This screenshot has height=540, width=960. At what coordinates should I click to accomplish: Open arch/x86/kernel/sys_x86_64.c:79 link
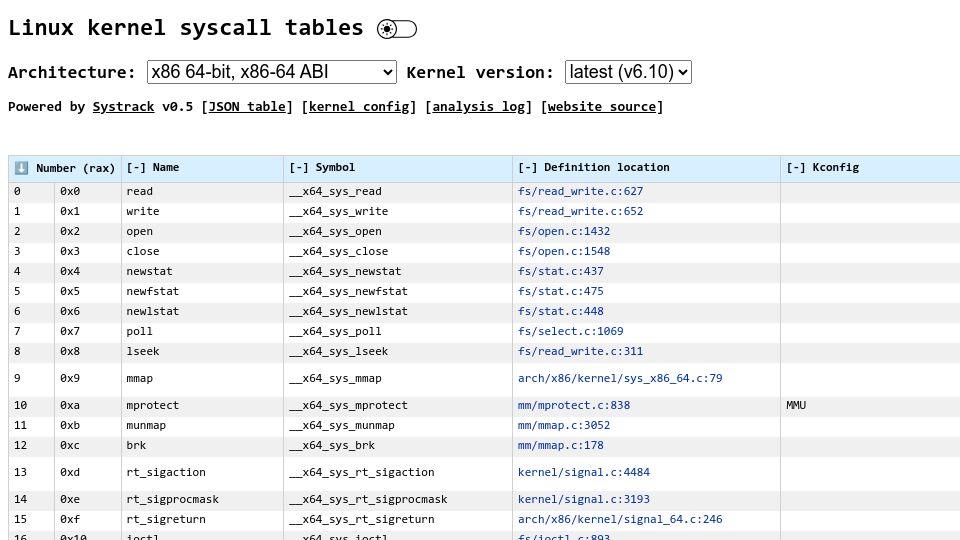[x=620, y=378]
